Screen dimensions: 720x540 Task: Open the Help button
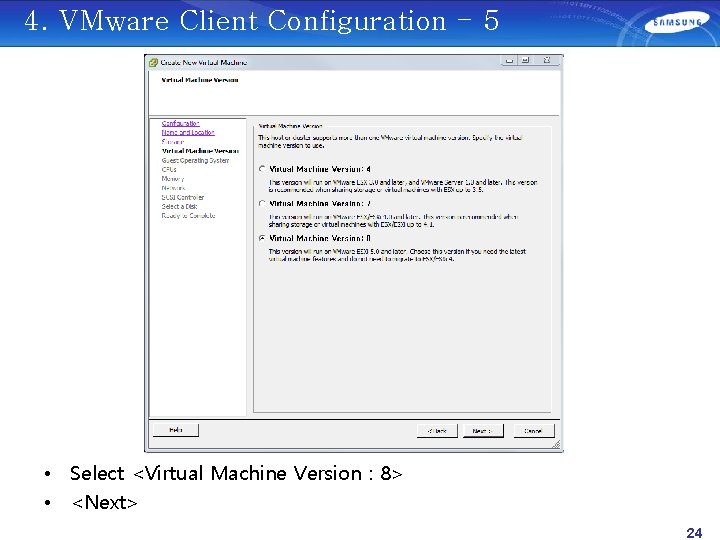(176, 430)
